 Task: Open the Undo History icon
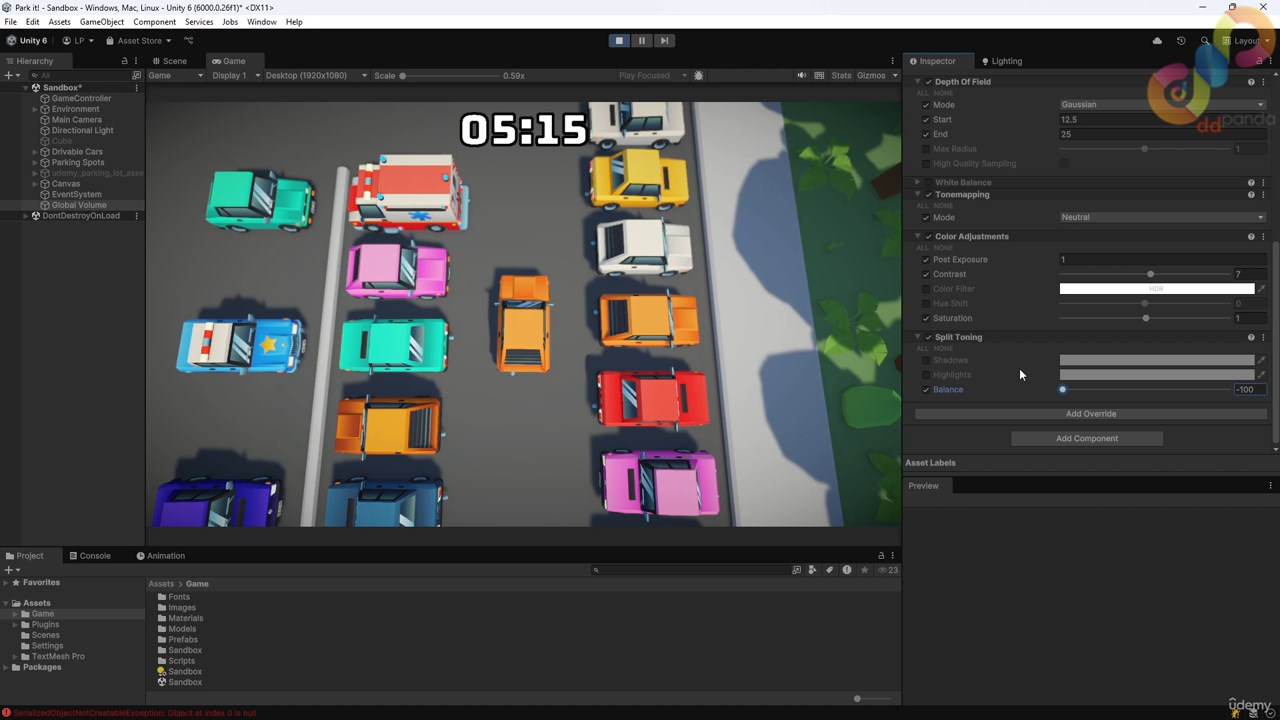pos(1181,41)
